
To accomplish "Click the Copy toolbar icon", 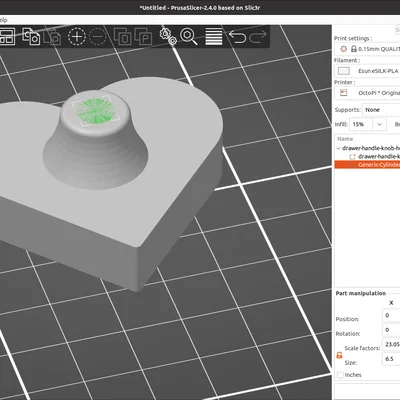I will point(31,36).
